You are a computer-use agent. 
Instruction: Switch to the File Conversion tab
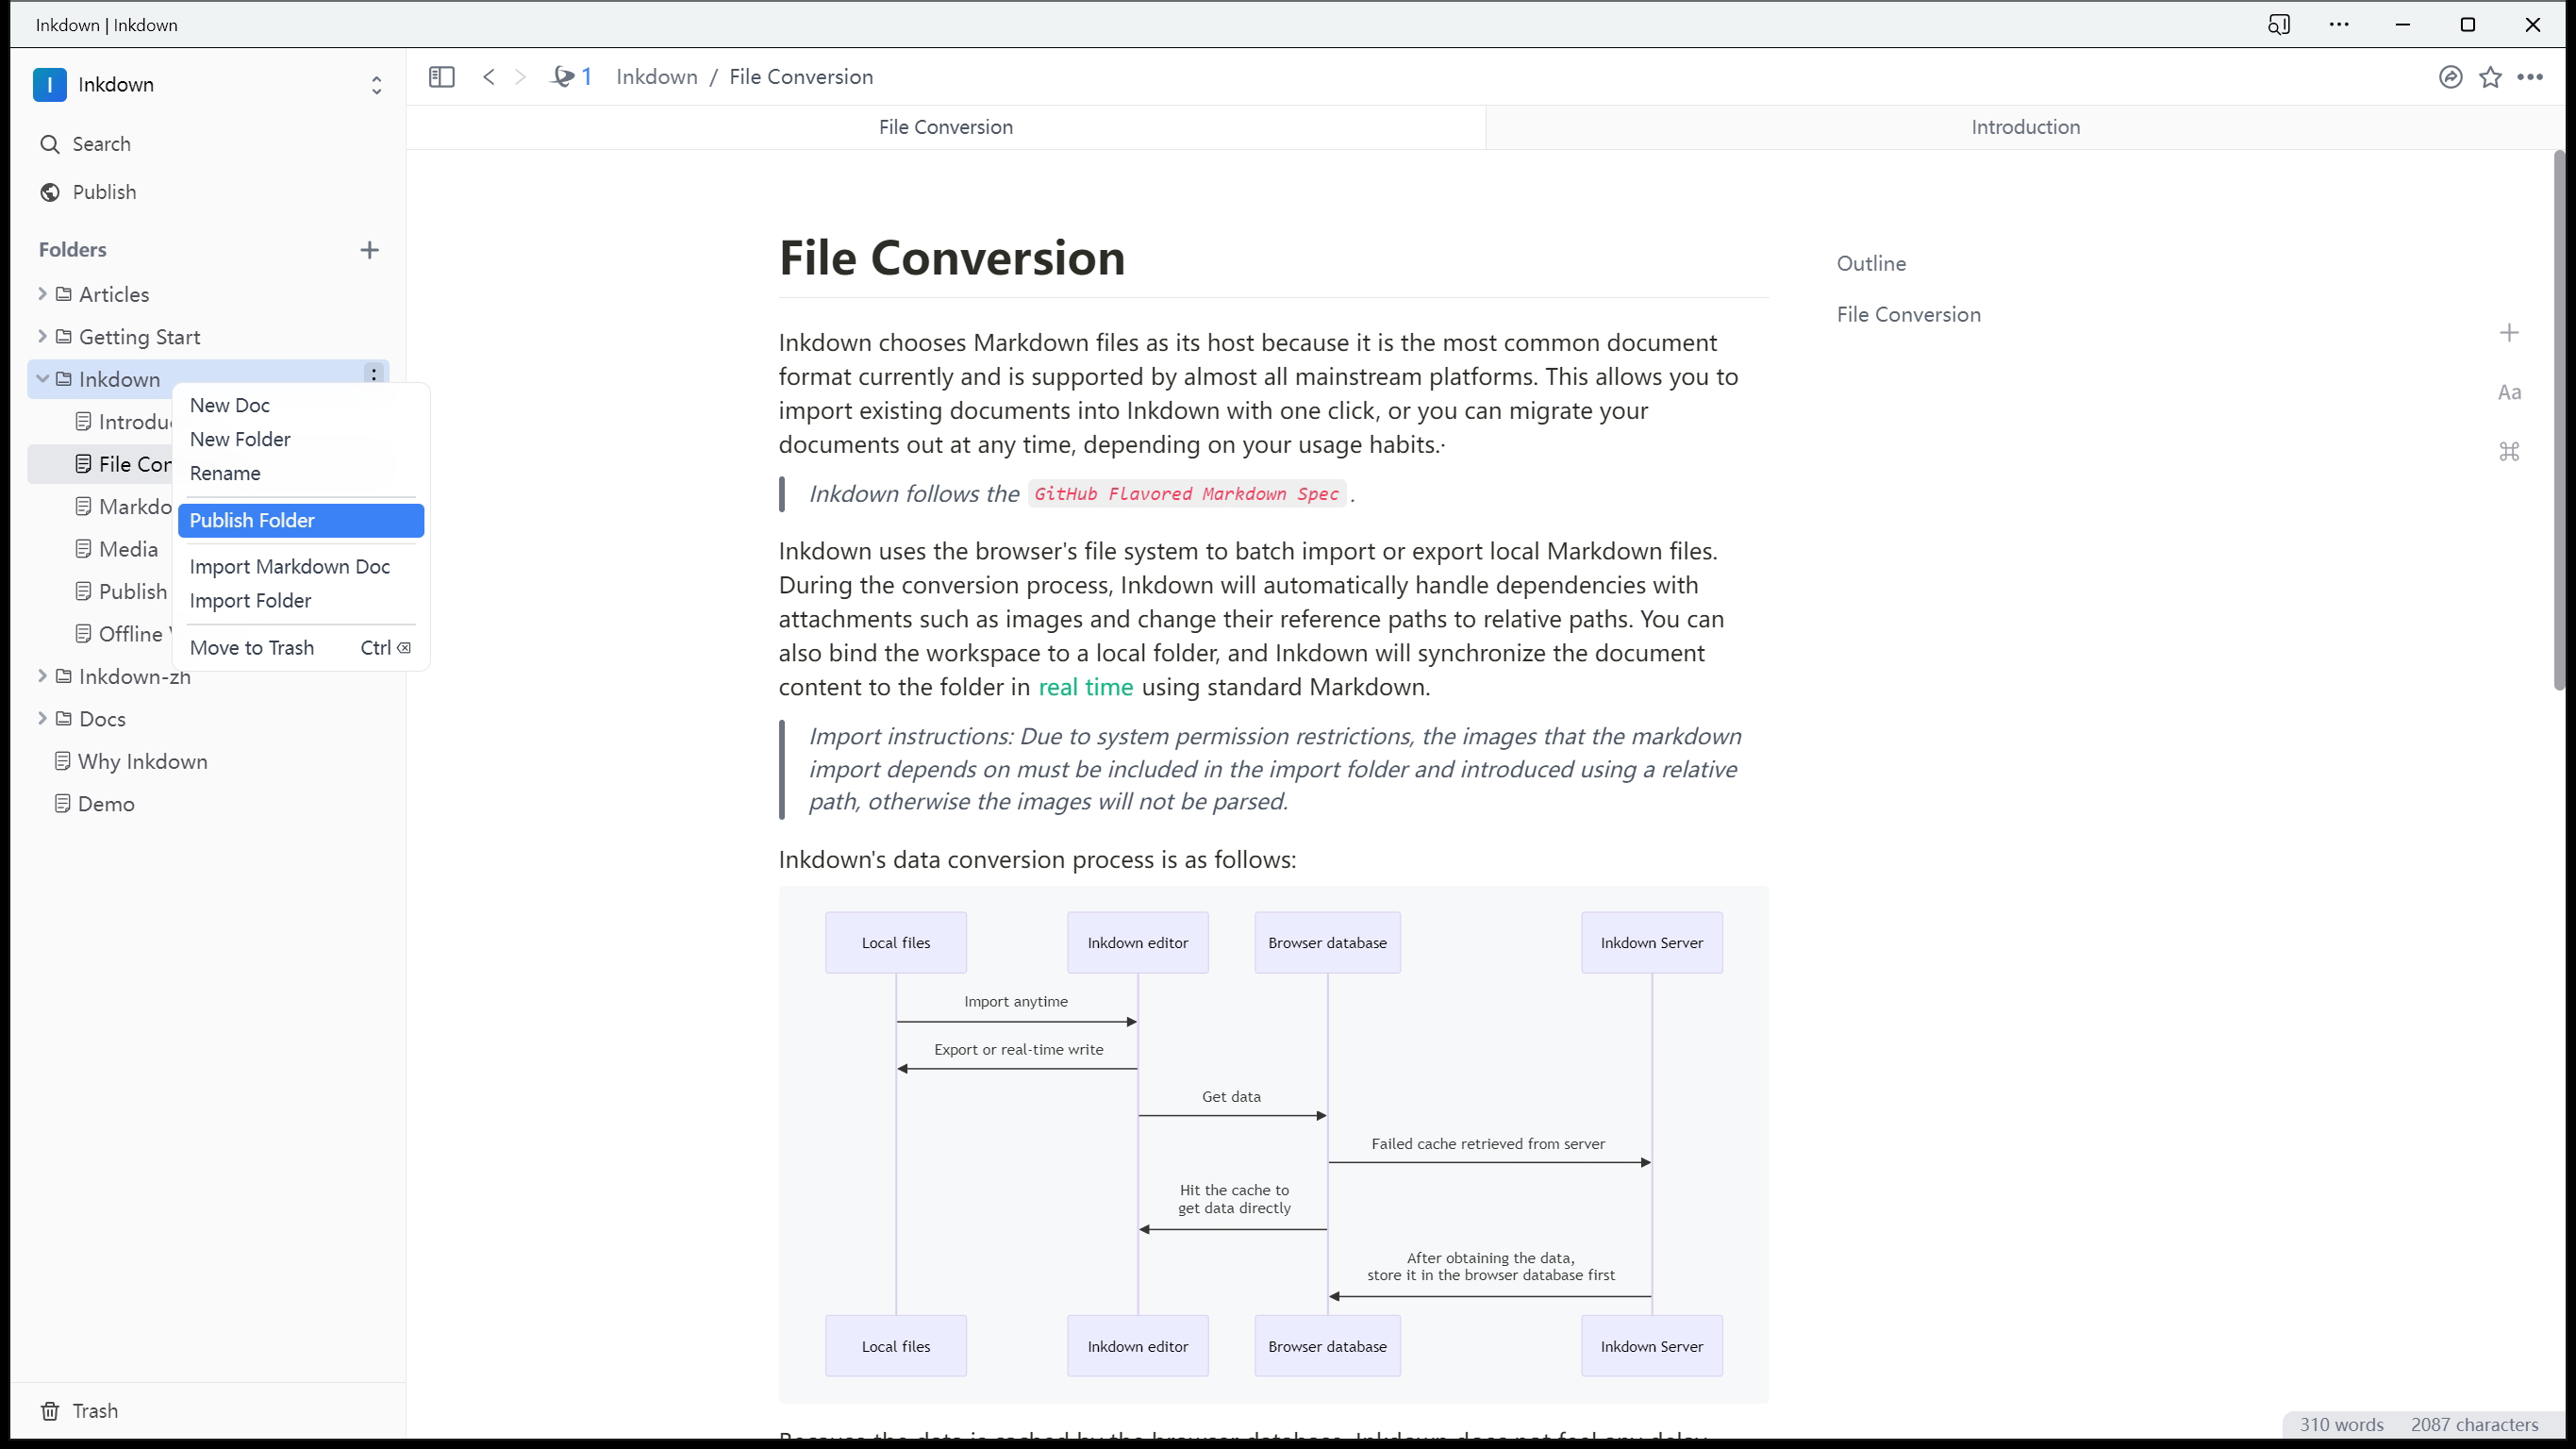(945, 127)
